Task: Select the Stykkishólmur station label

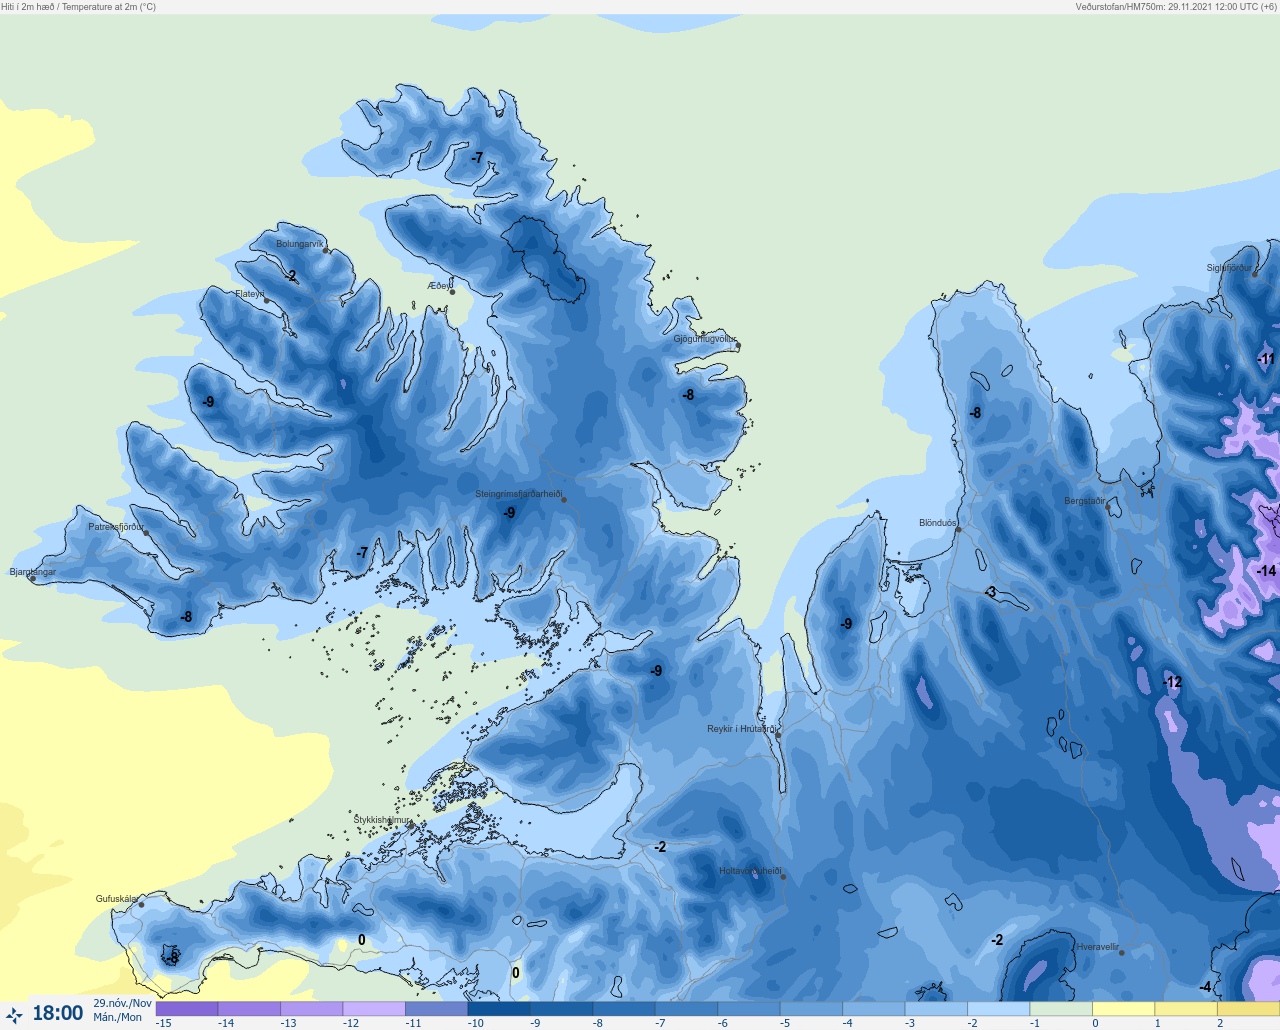Action: coord(382,820)
